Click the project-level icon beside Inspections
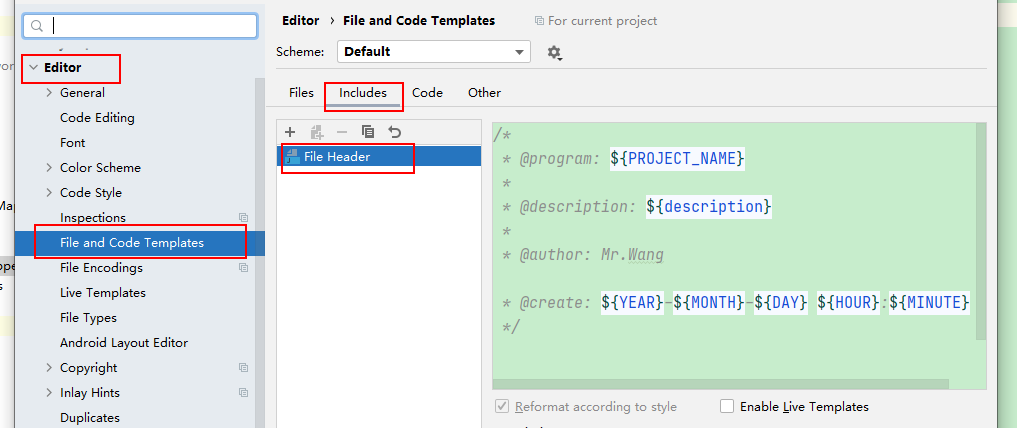1017x428 pixels. point(243,218)
